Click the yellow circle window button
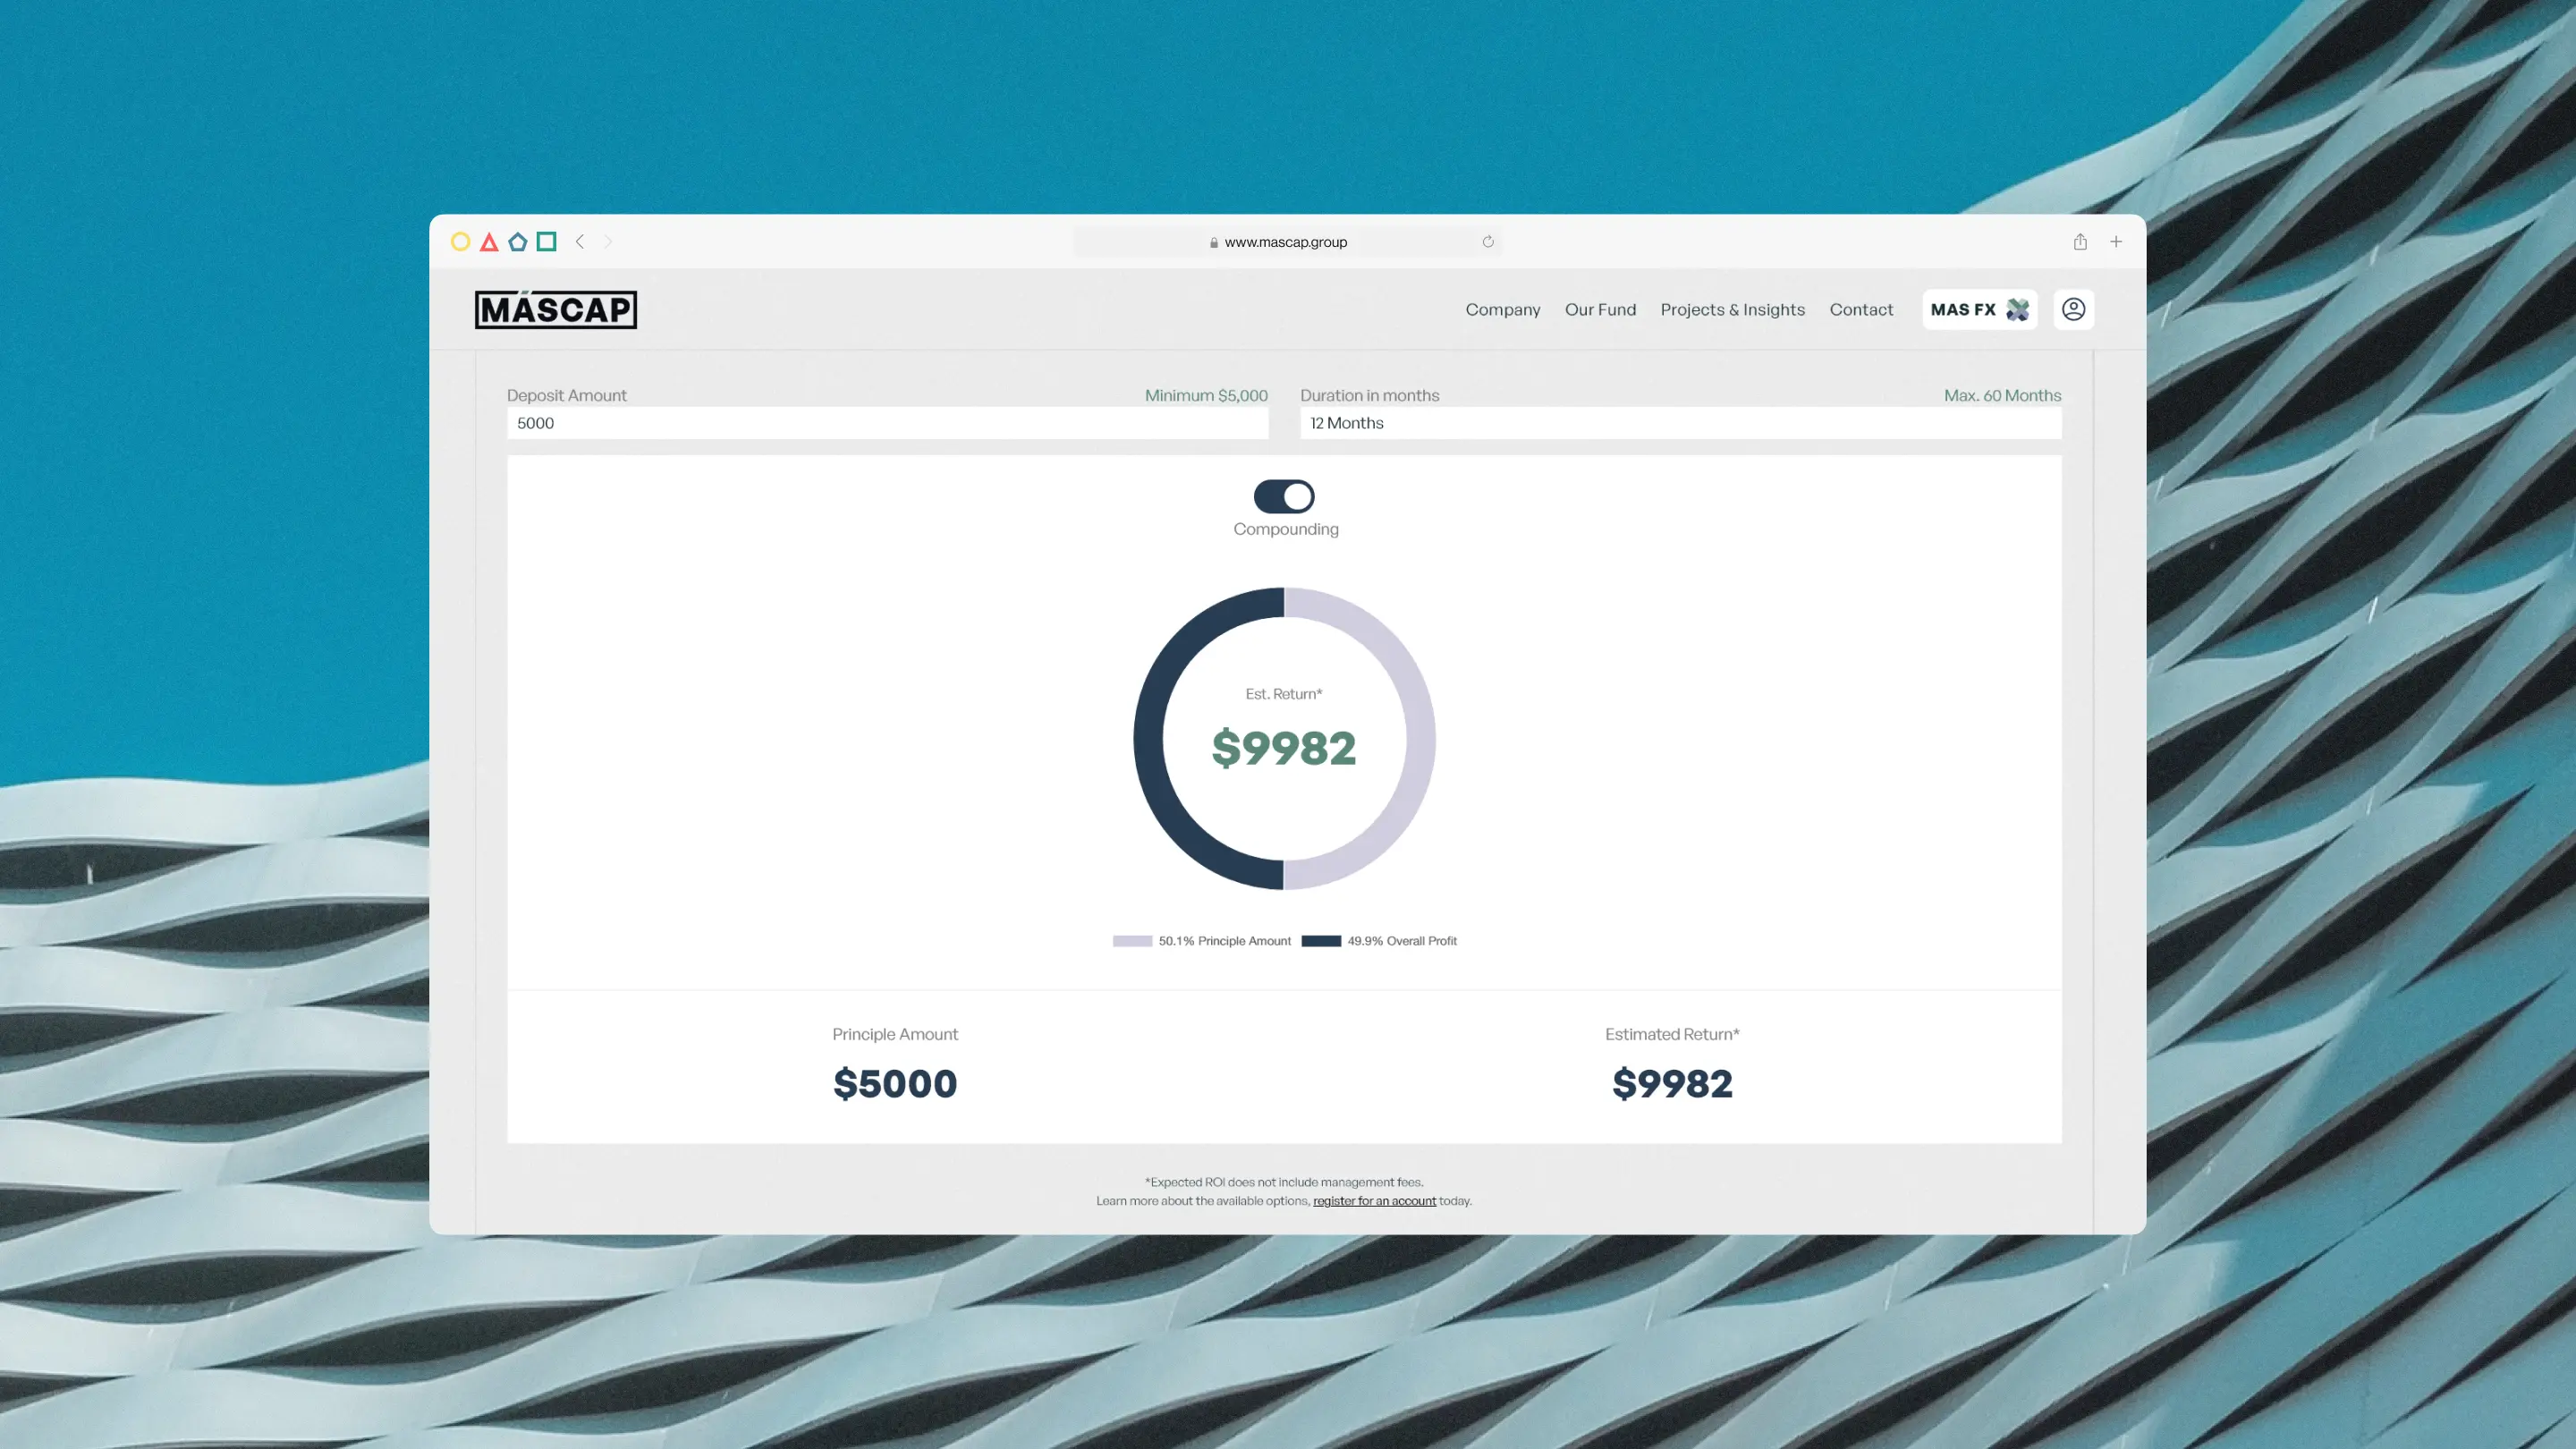This screenshot has width=2576, height=1449. 460,242
